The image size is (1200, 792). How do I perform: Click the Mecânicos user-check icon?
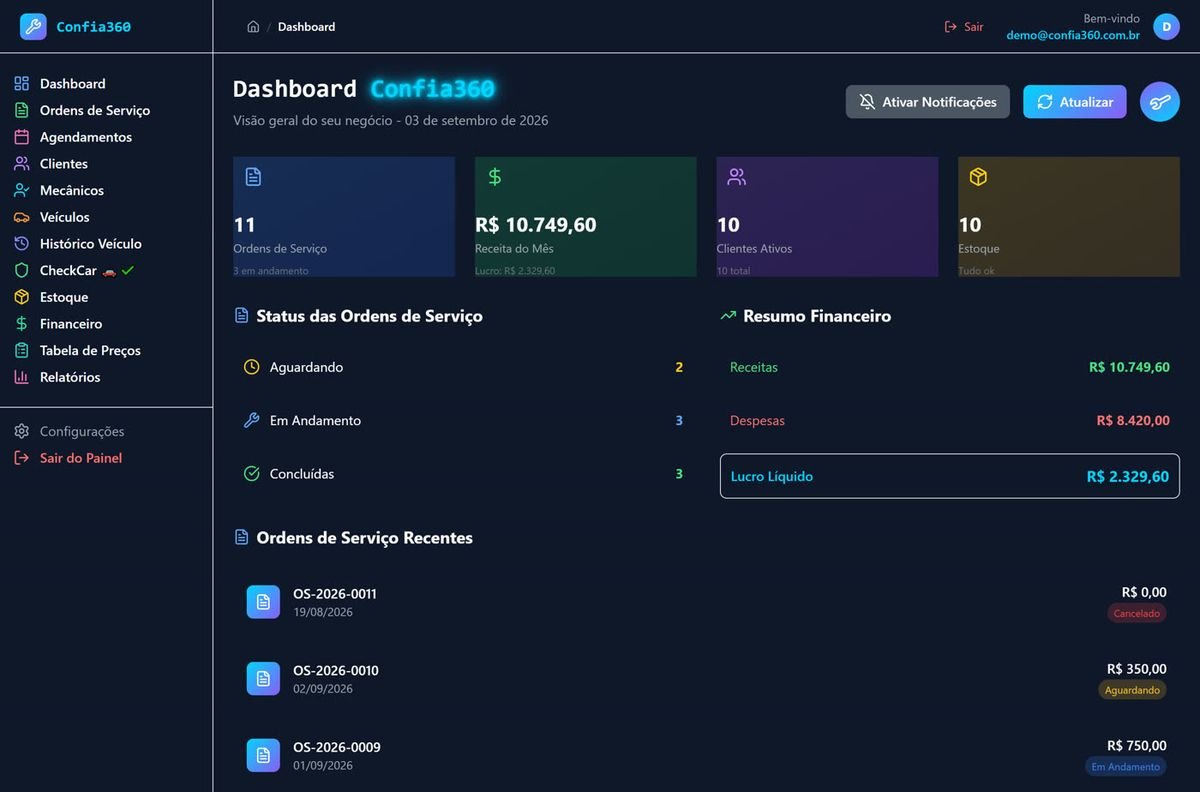[x=21, y=190]
